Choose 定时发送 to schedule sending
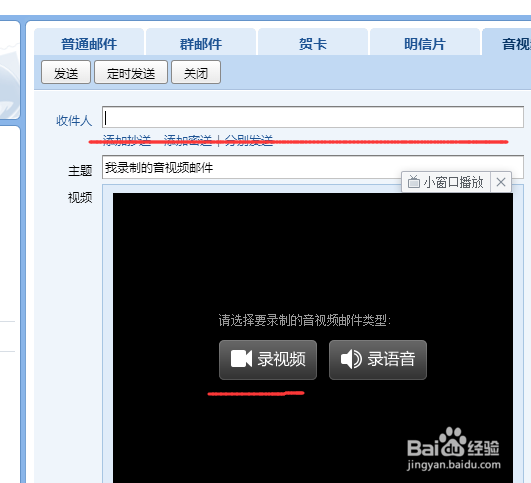 pos(131,72)
